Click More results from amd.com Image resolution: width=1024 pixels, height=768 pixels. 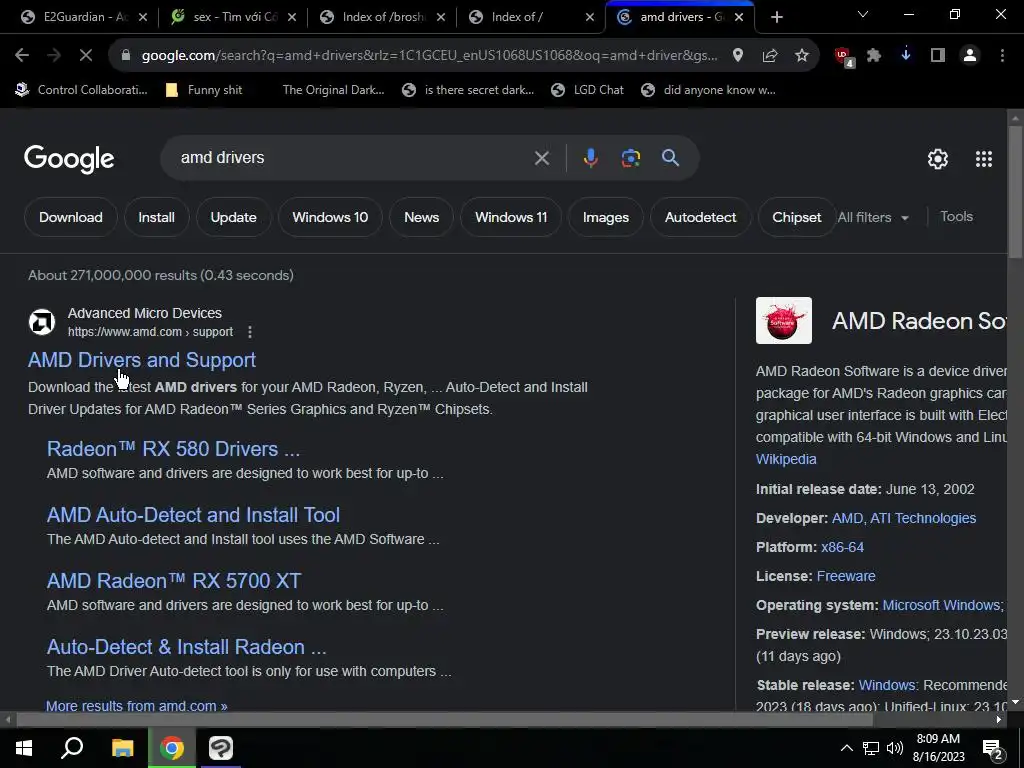pos(136,706)
